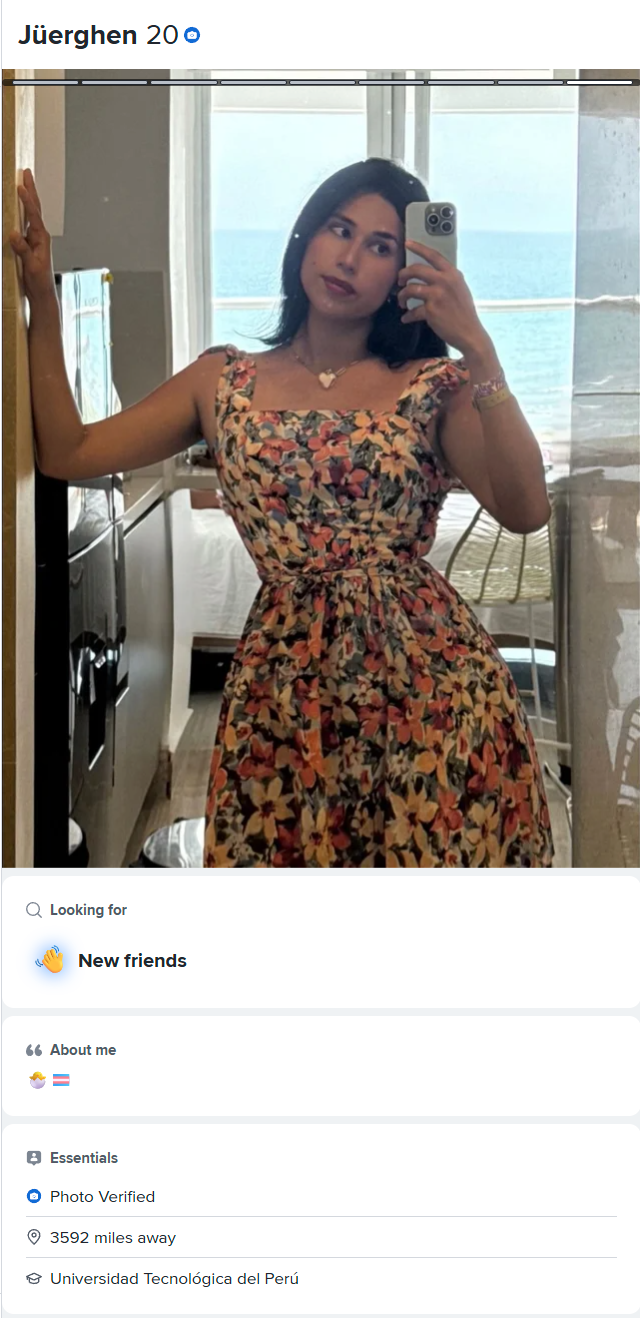640x1318 pixels.
Task: Click the New friends label
Action: tap(132, 961)
